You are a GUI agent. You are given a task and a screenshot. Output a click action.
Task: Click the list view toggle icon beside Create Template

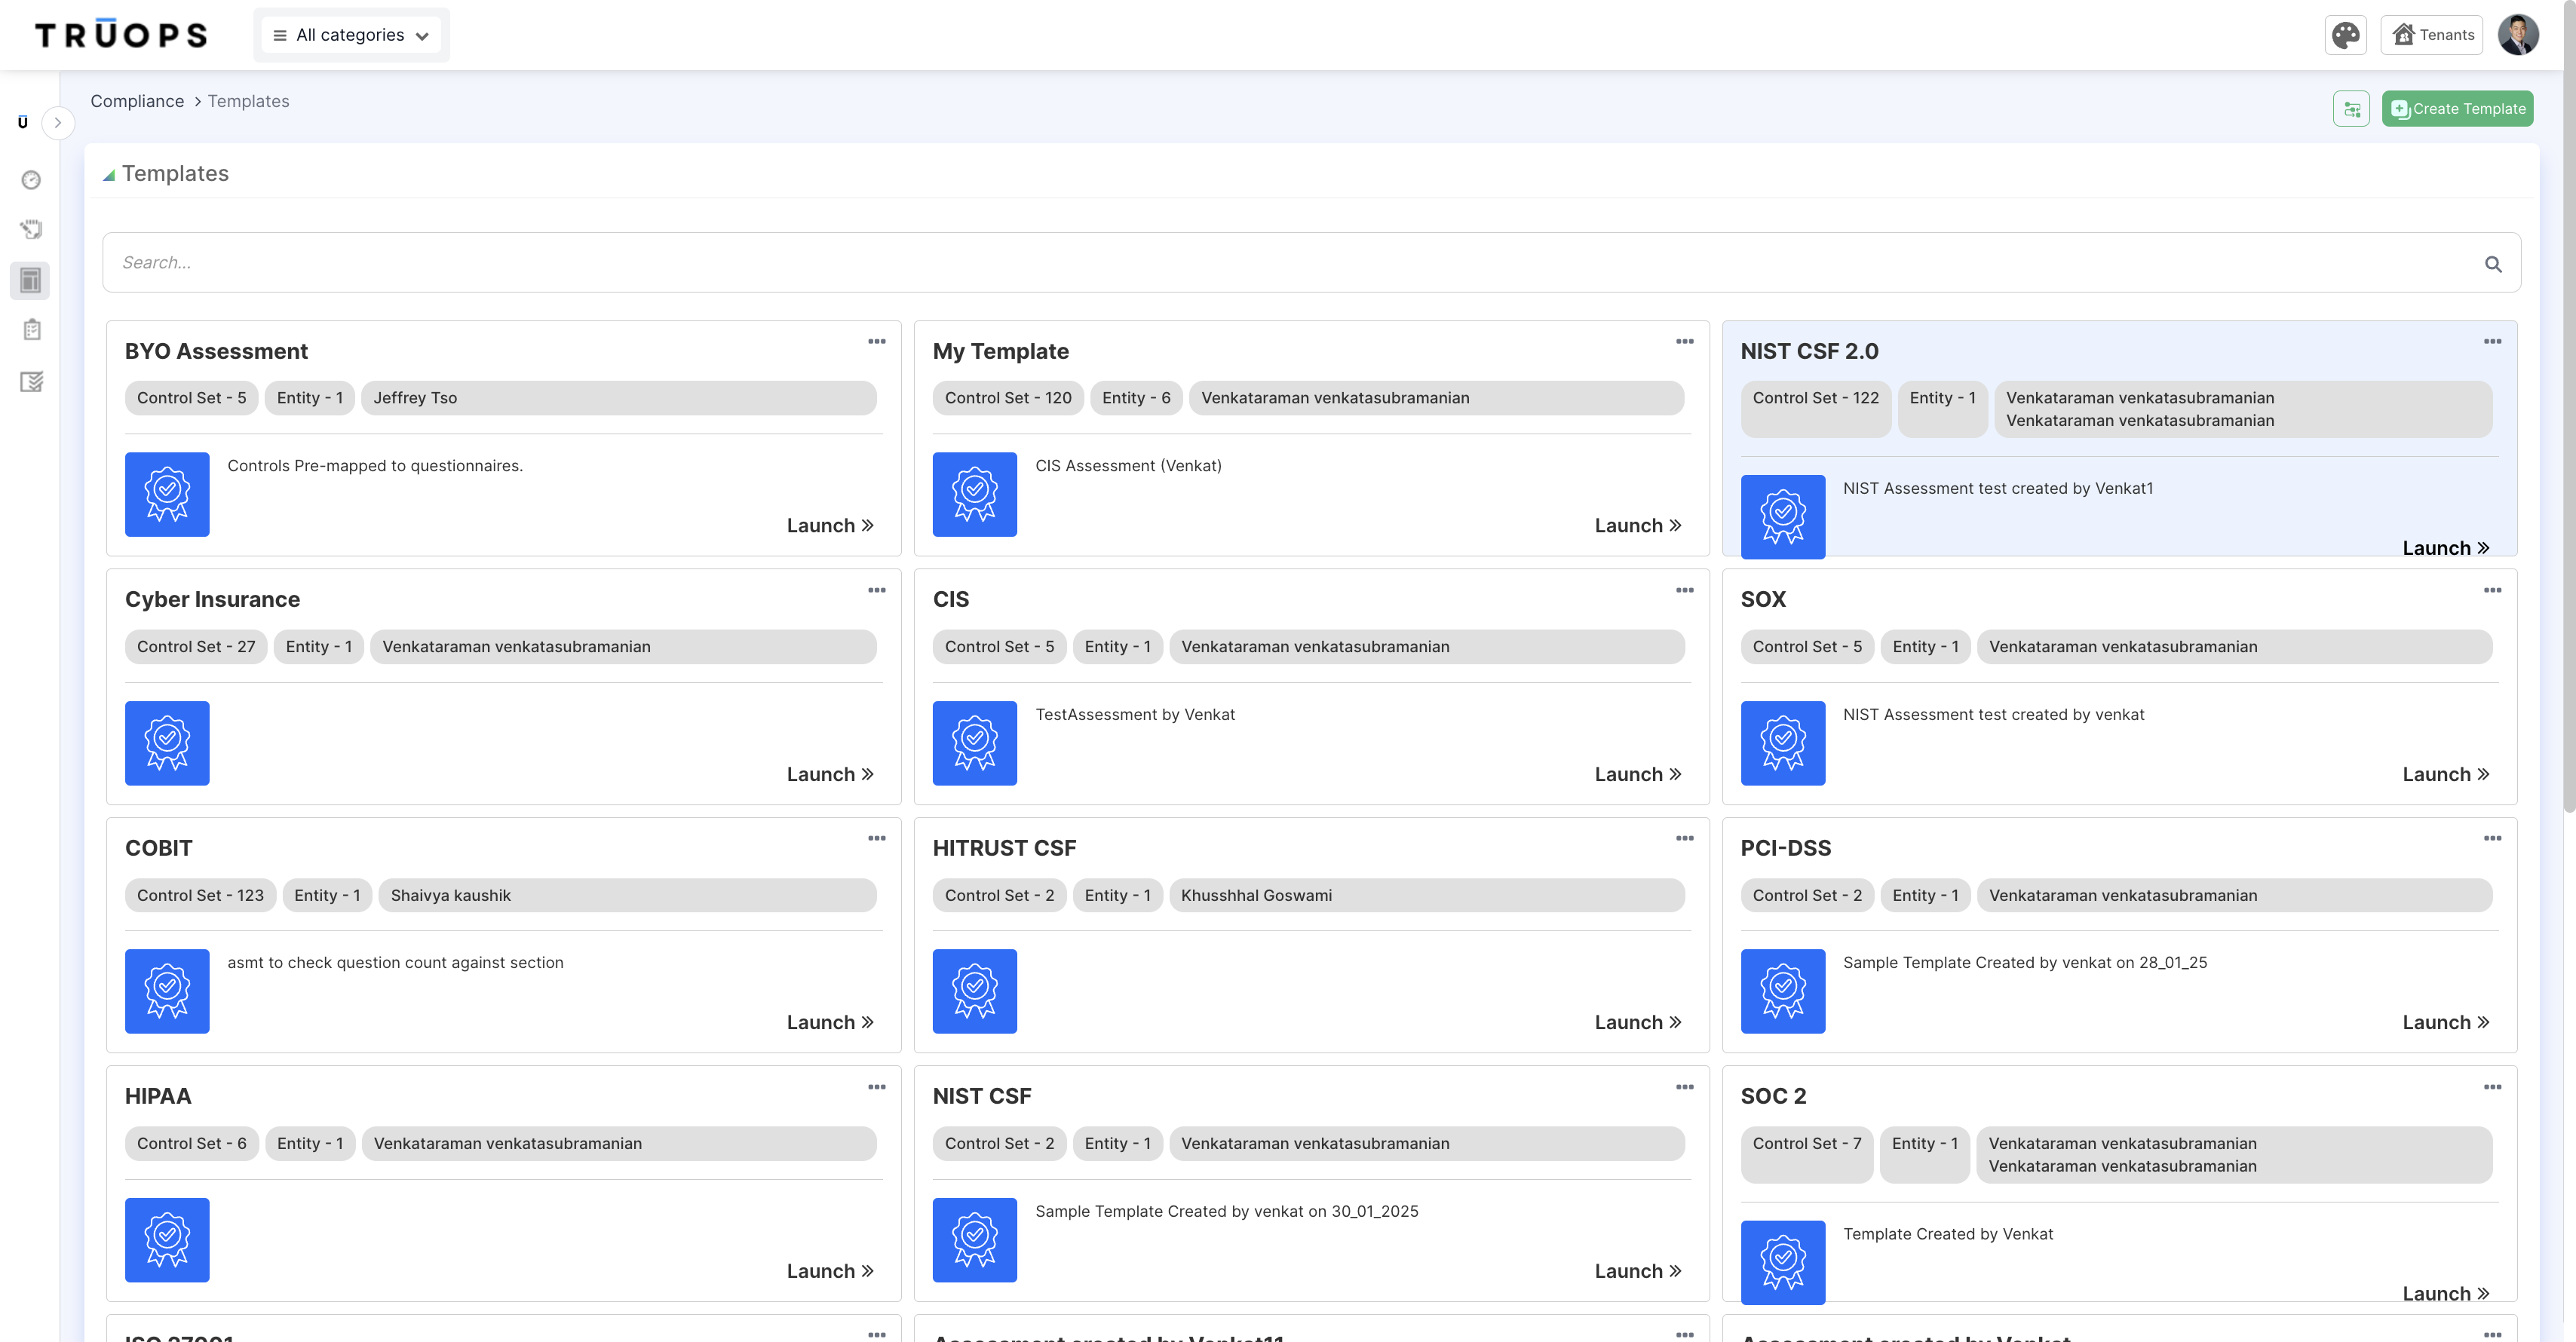2351,108
